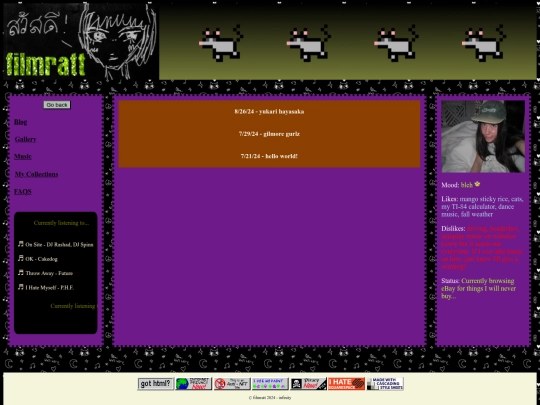Select the 'Throw Away - Future' track text
The height and width of the screenshot is (405, 540).
tap(49, 273)
